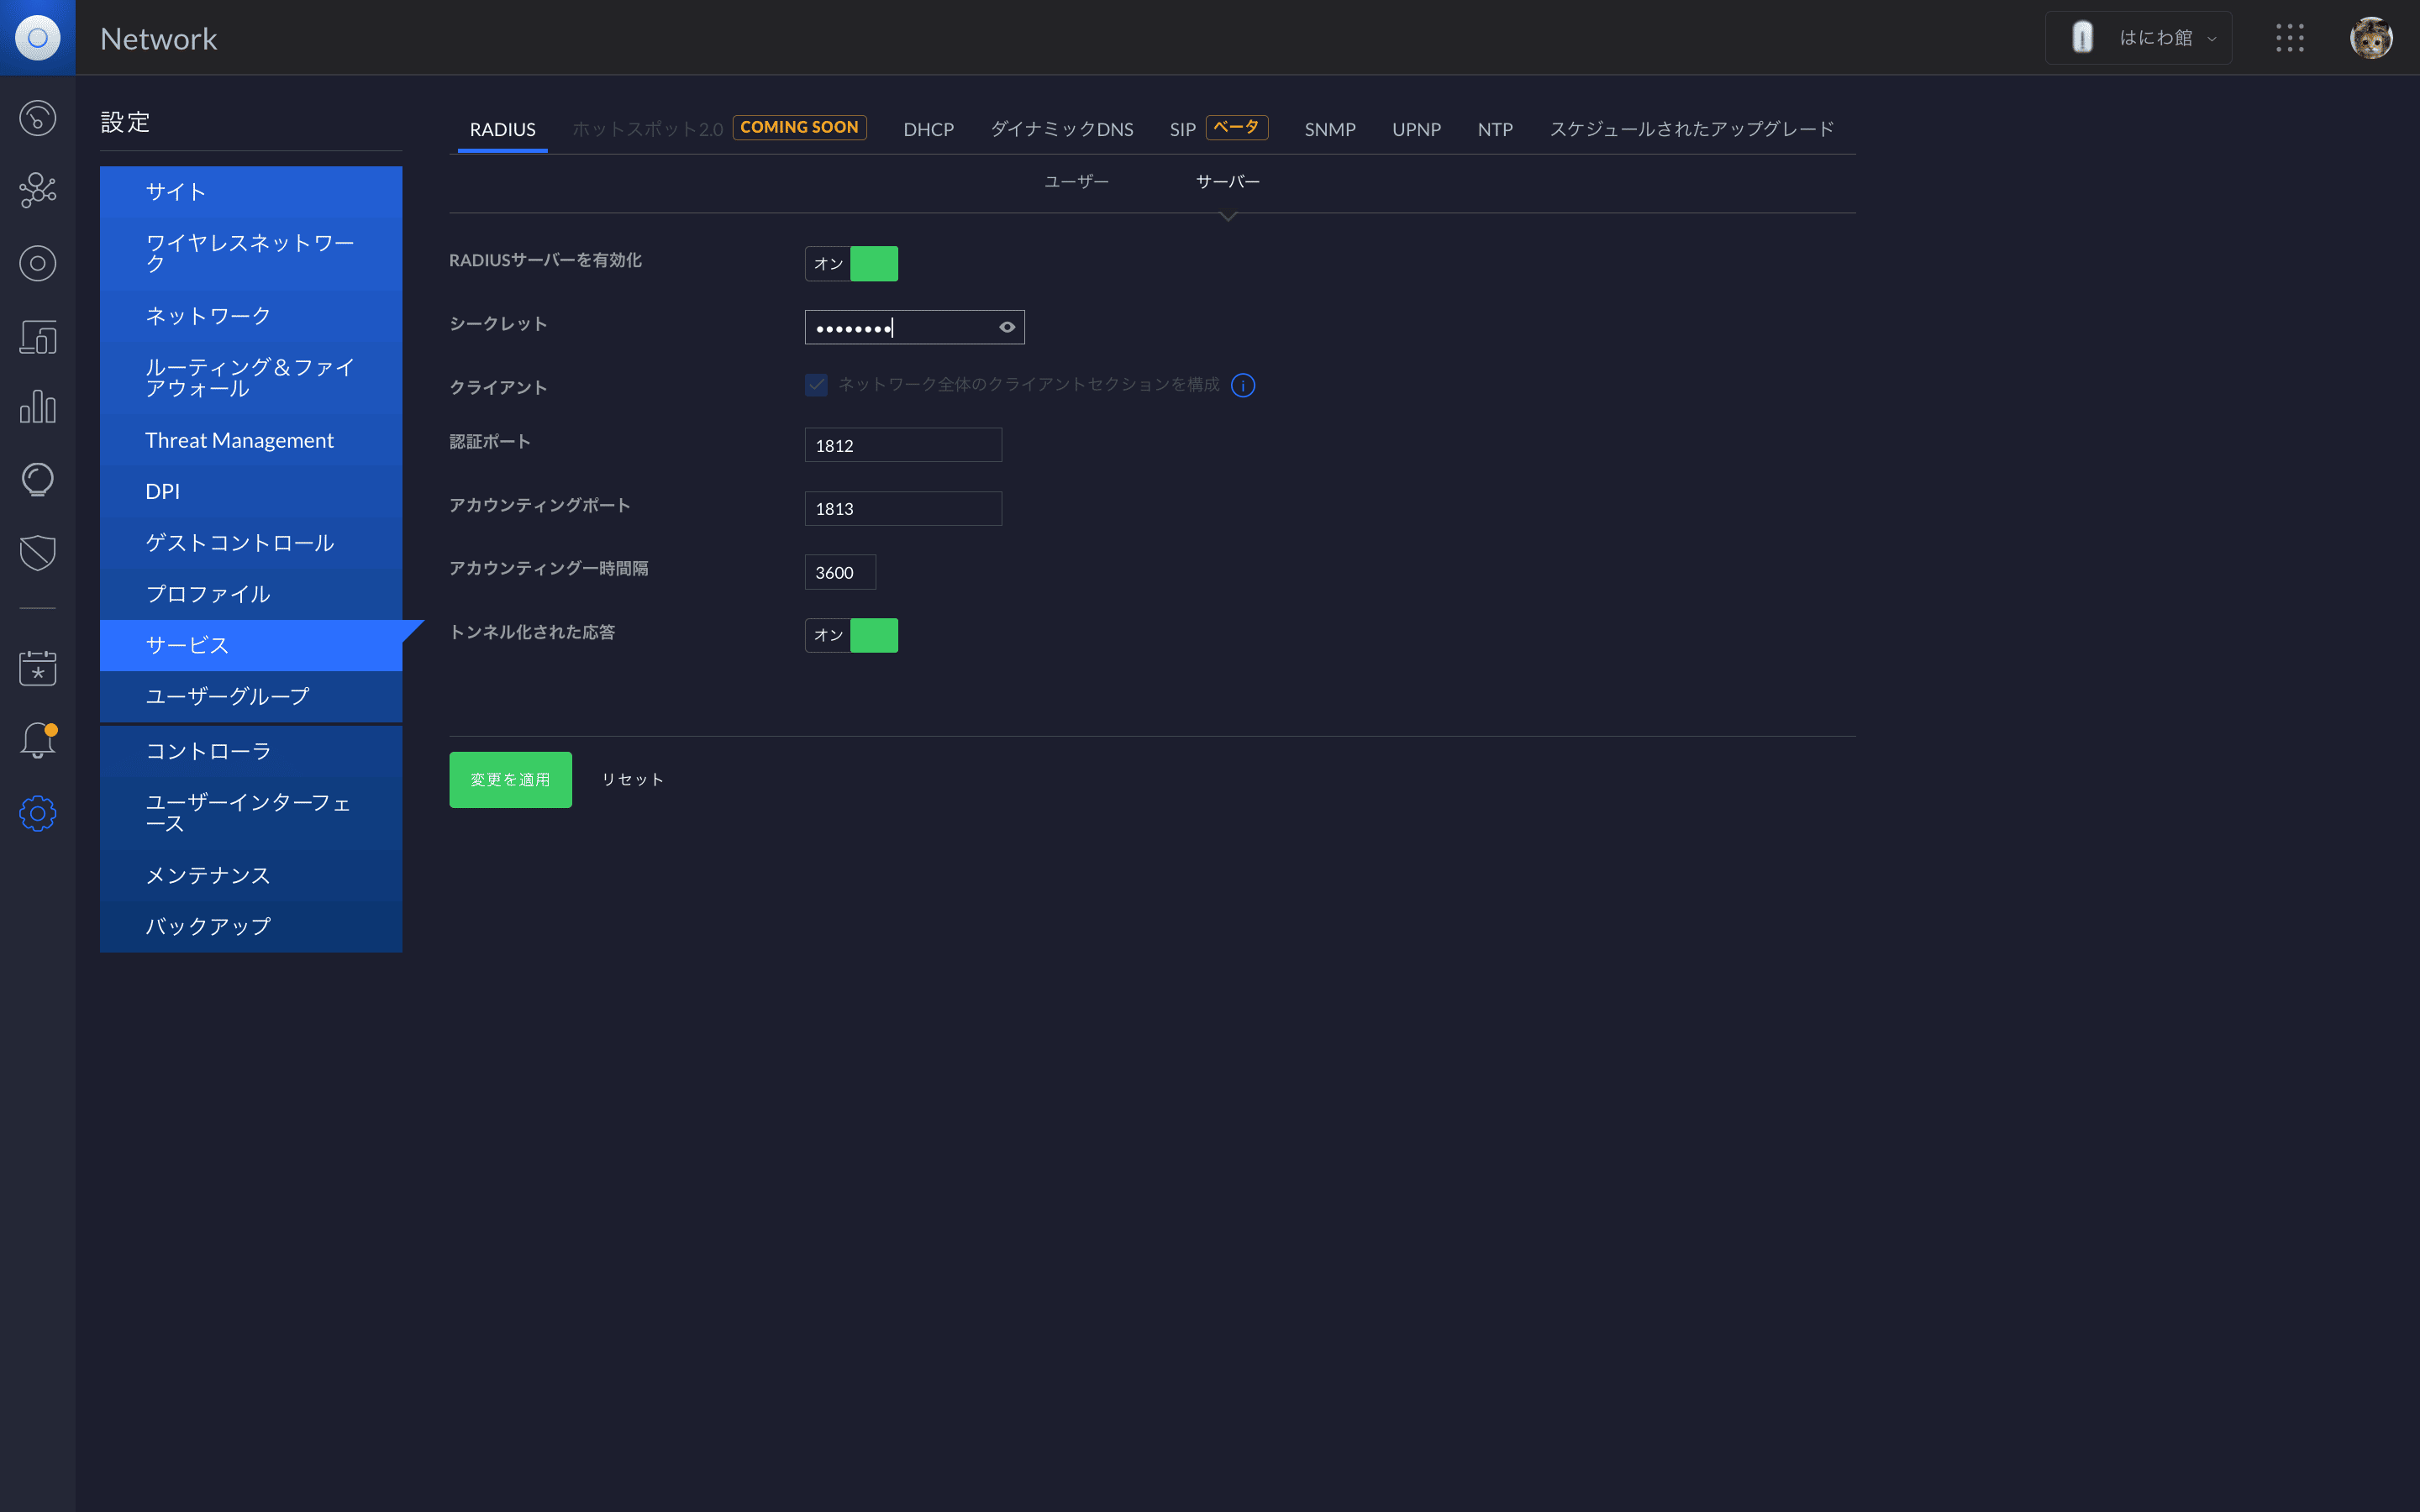The height and width of the screenshot is (1512, 2420).
Task: Open the apps grid icon in header
Action: coord(2289,38)
